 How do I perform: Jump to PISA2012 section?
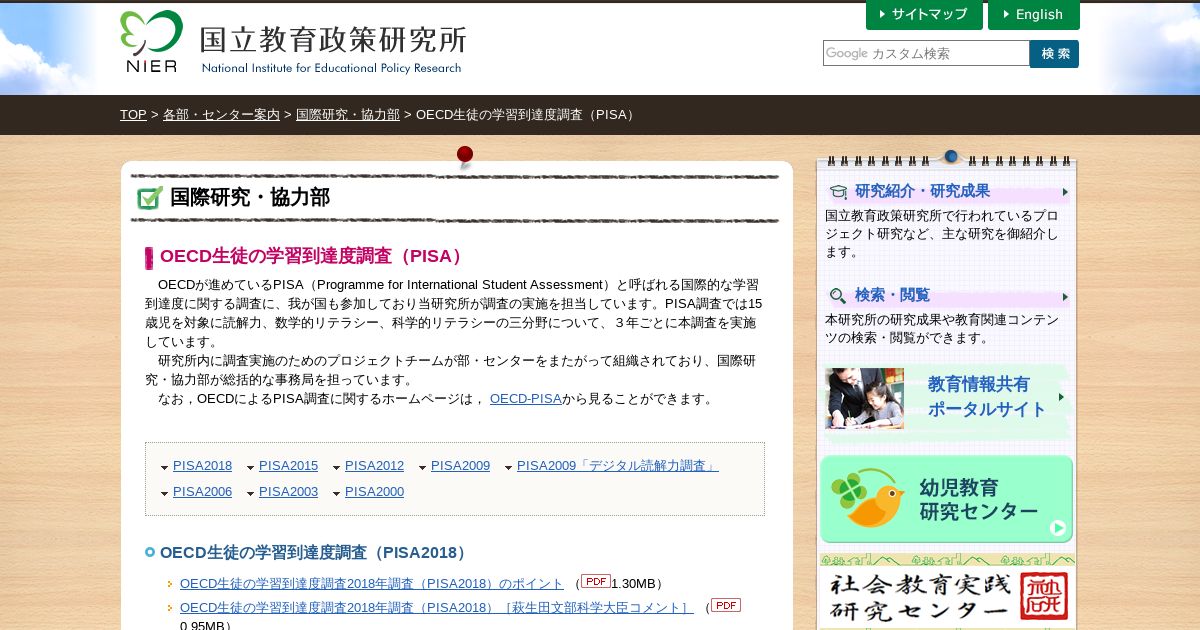coord(374,465)
